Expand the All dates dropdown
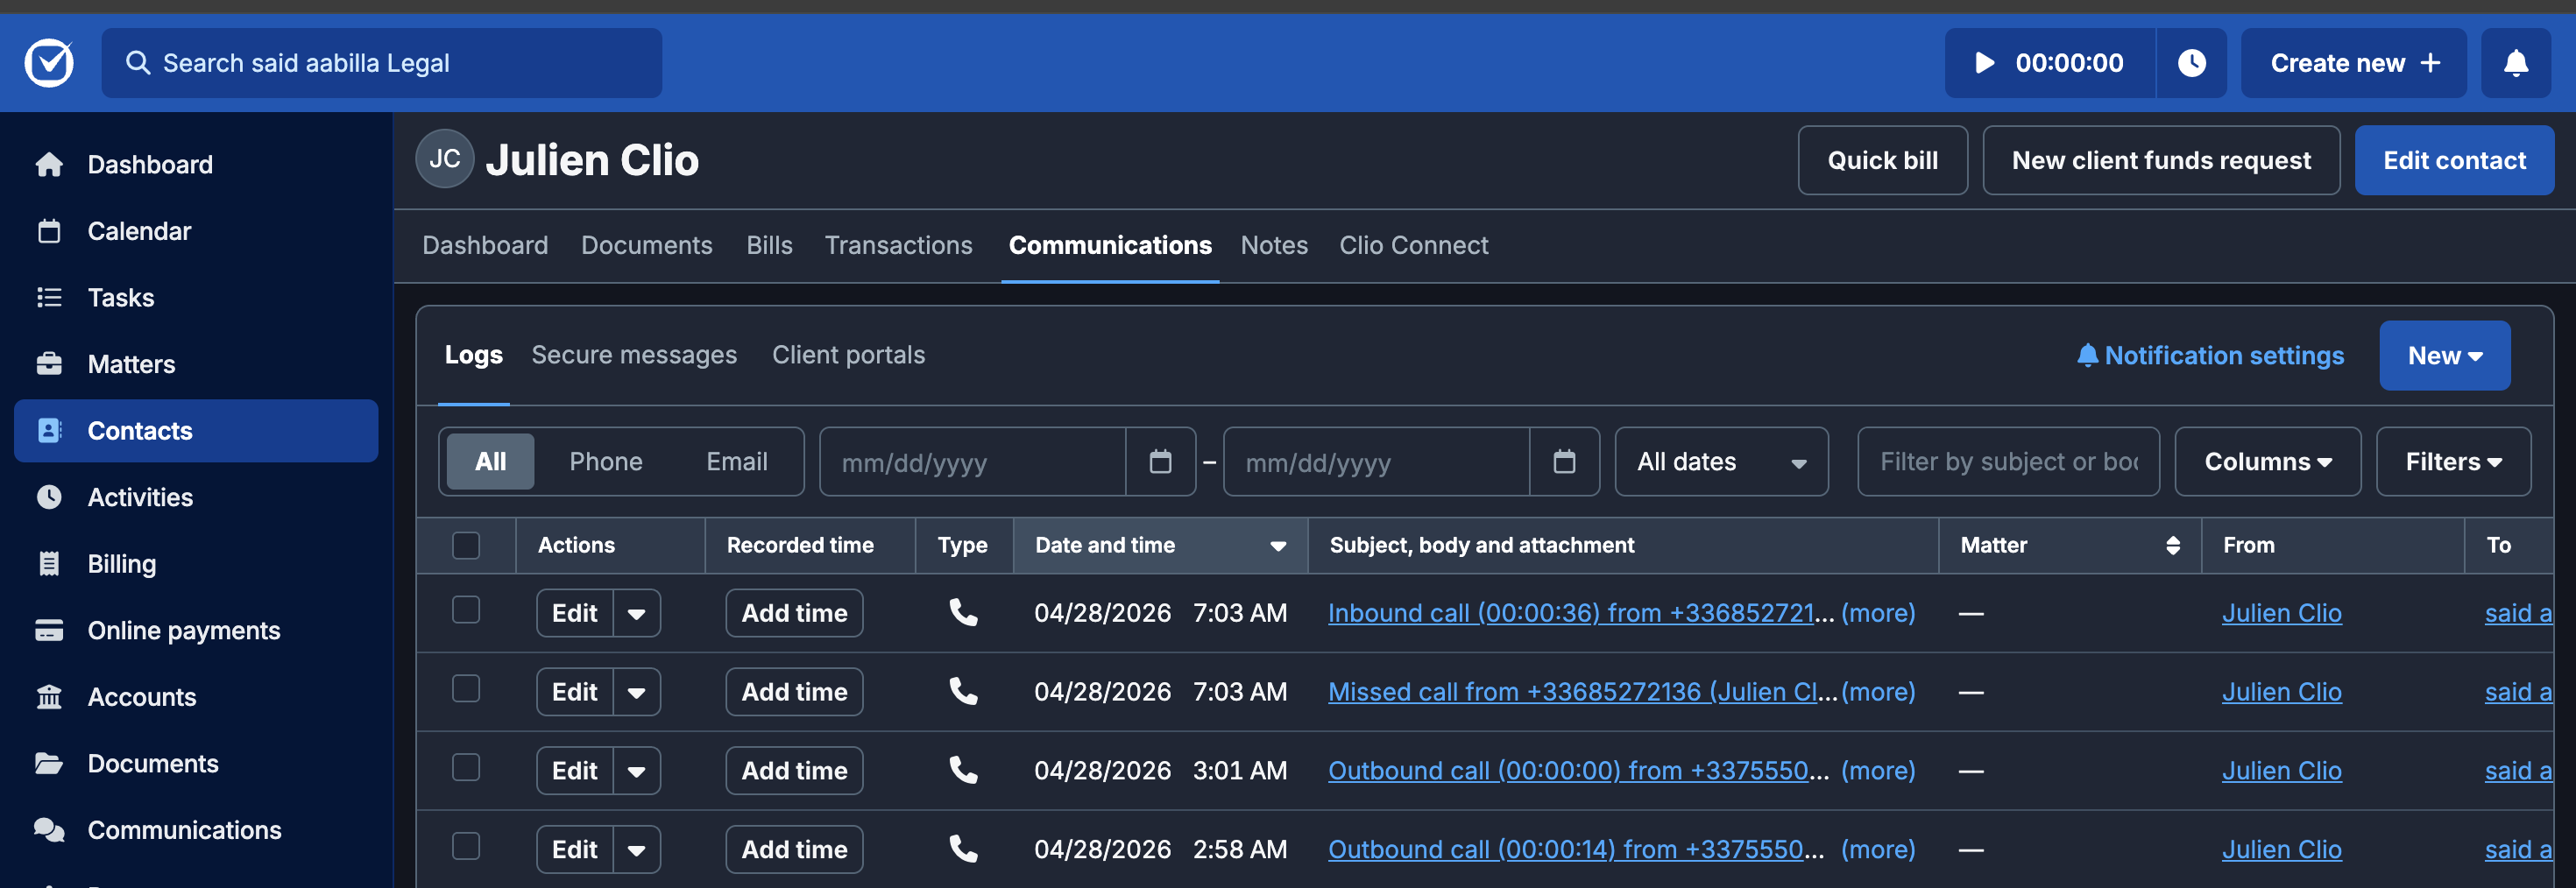 point(1721,461)
